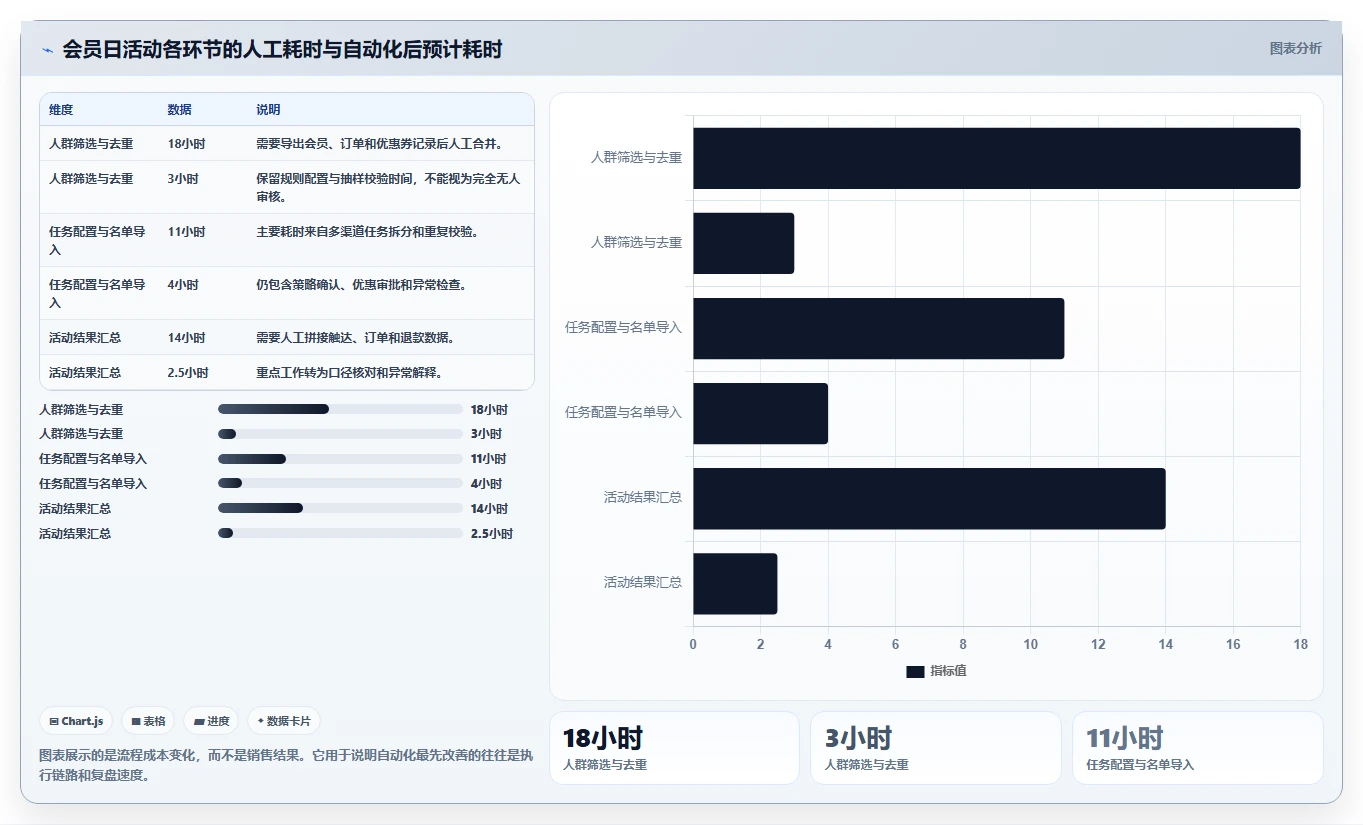Click the progress bar labeled 18小时
Image resolution: width=1363 pixels, height=825 pixels.
click(x=340, y=409)
